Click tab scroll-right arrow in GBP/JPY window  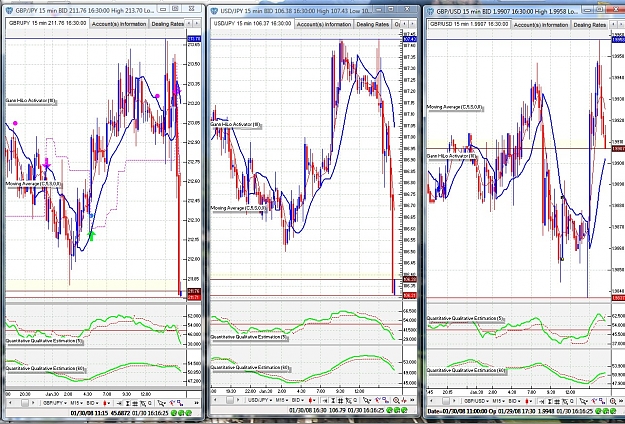[197, 24]
